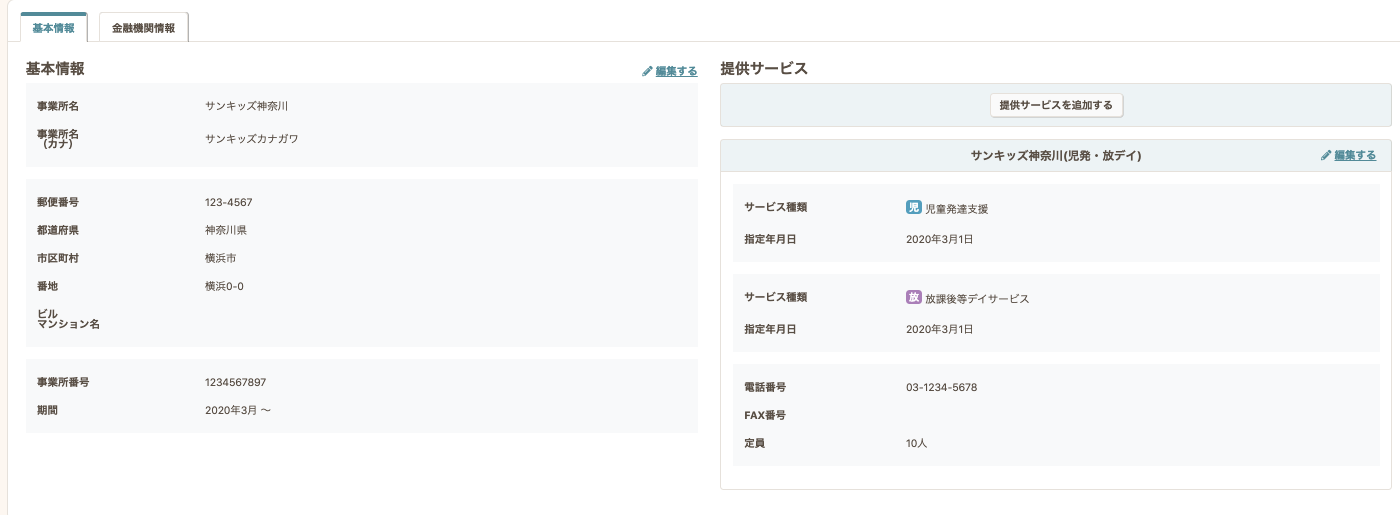The width and height of the screenshot is (1400, 515).
Task: Click the blue 児 service badge icon
Action: (913, 208)
